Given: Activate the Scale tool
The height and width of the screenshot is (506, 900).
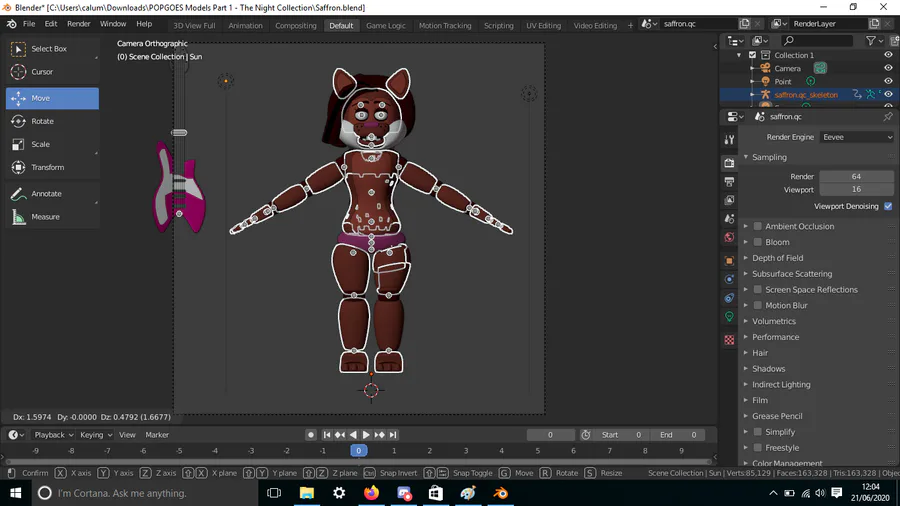Looking at the screenshot, I should [x=52, y=144].
